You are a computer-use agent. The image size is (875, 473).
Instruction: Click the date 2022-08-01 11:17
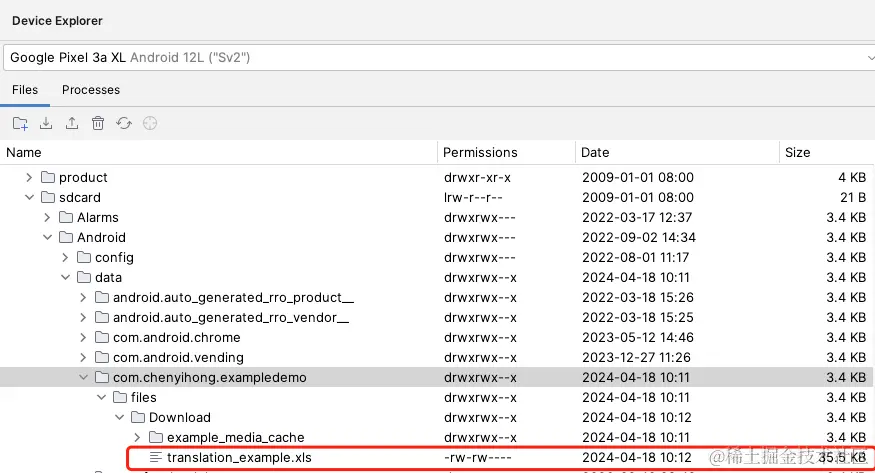(x=636, y=258)
